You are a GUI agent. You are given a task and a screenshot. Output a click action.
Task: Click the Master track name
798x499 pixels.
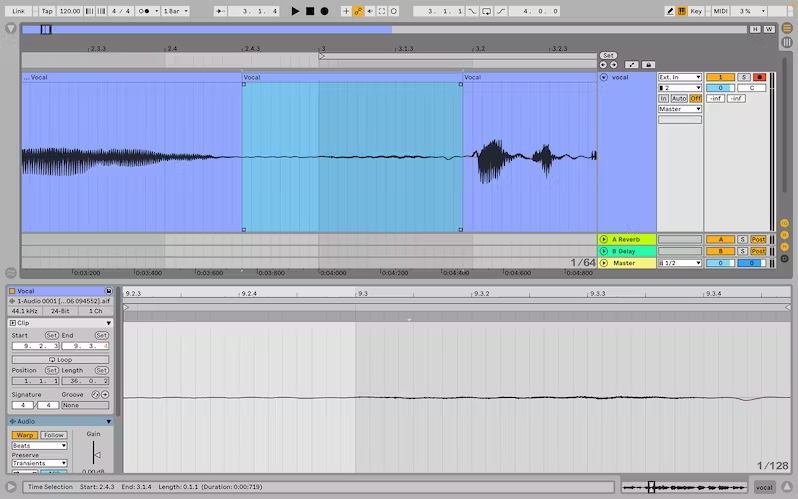[x=624, y=263]
